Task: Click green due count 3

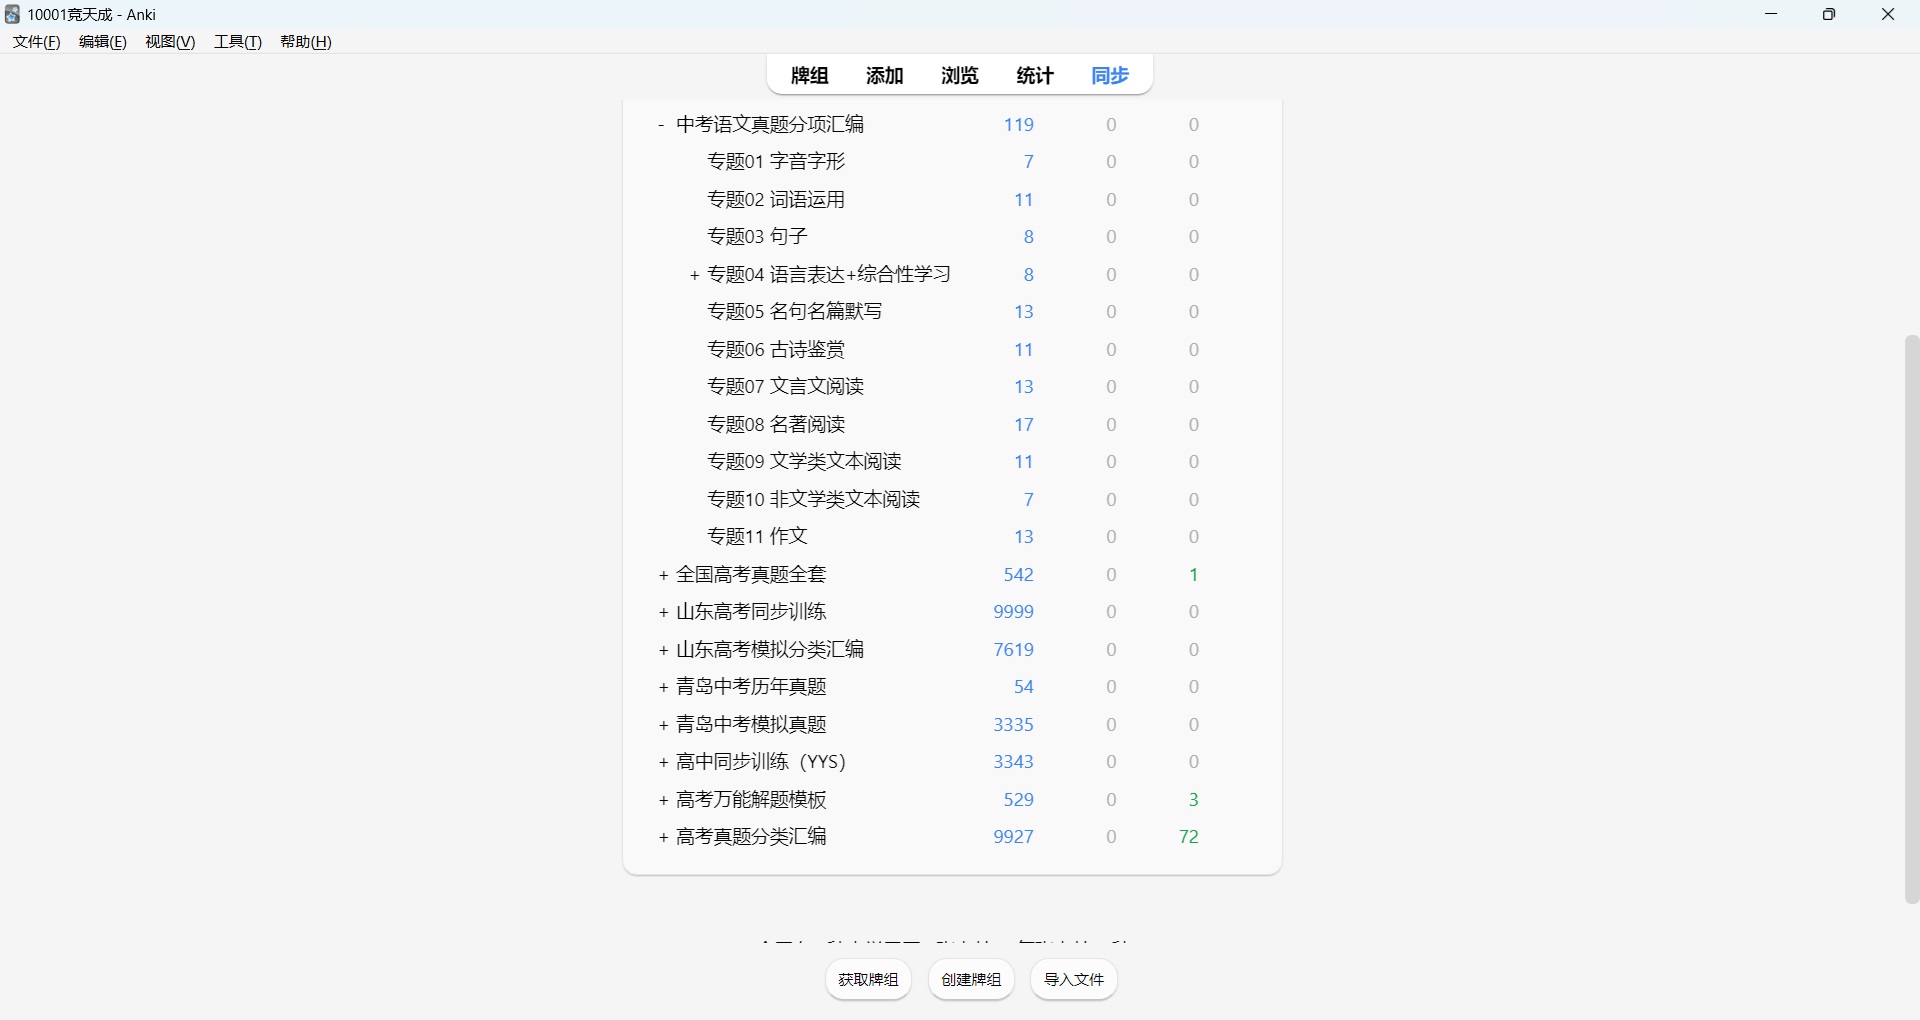Action: tap(1194, 800)
